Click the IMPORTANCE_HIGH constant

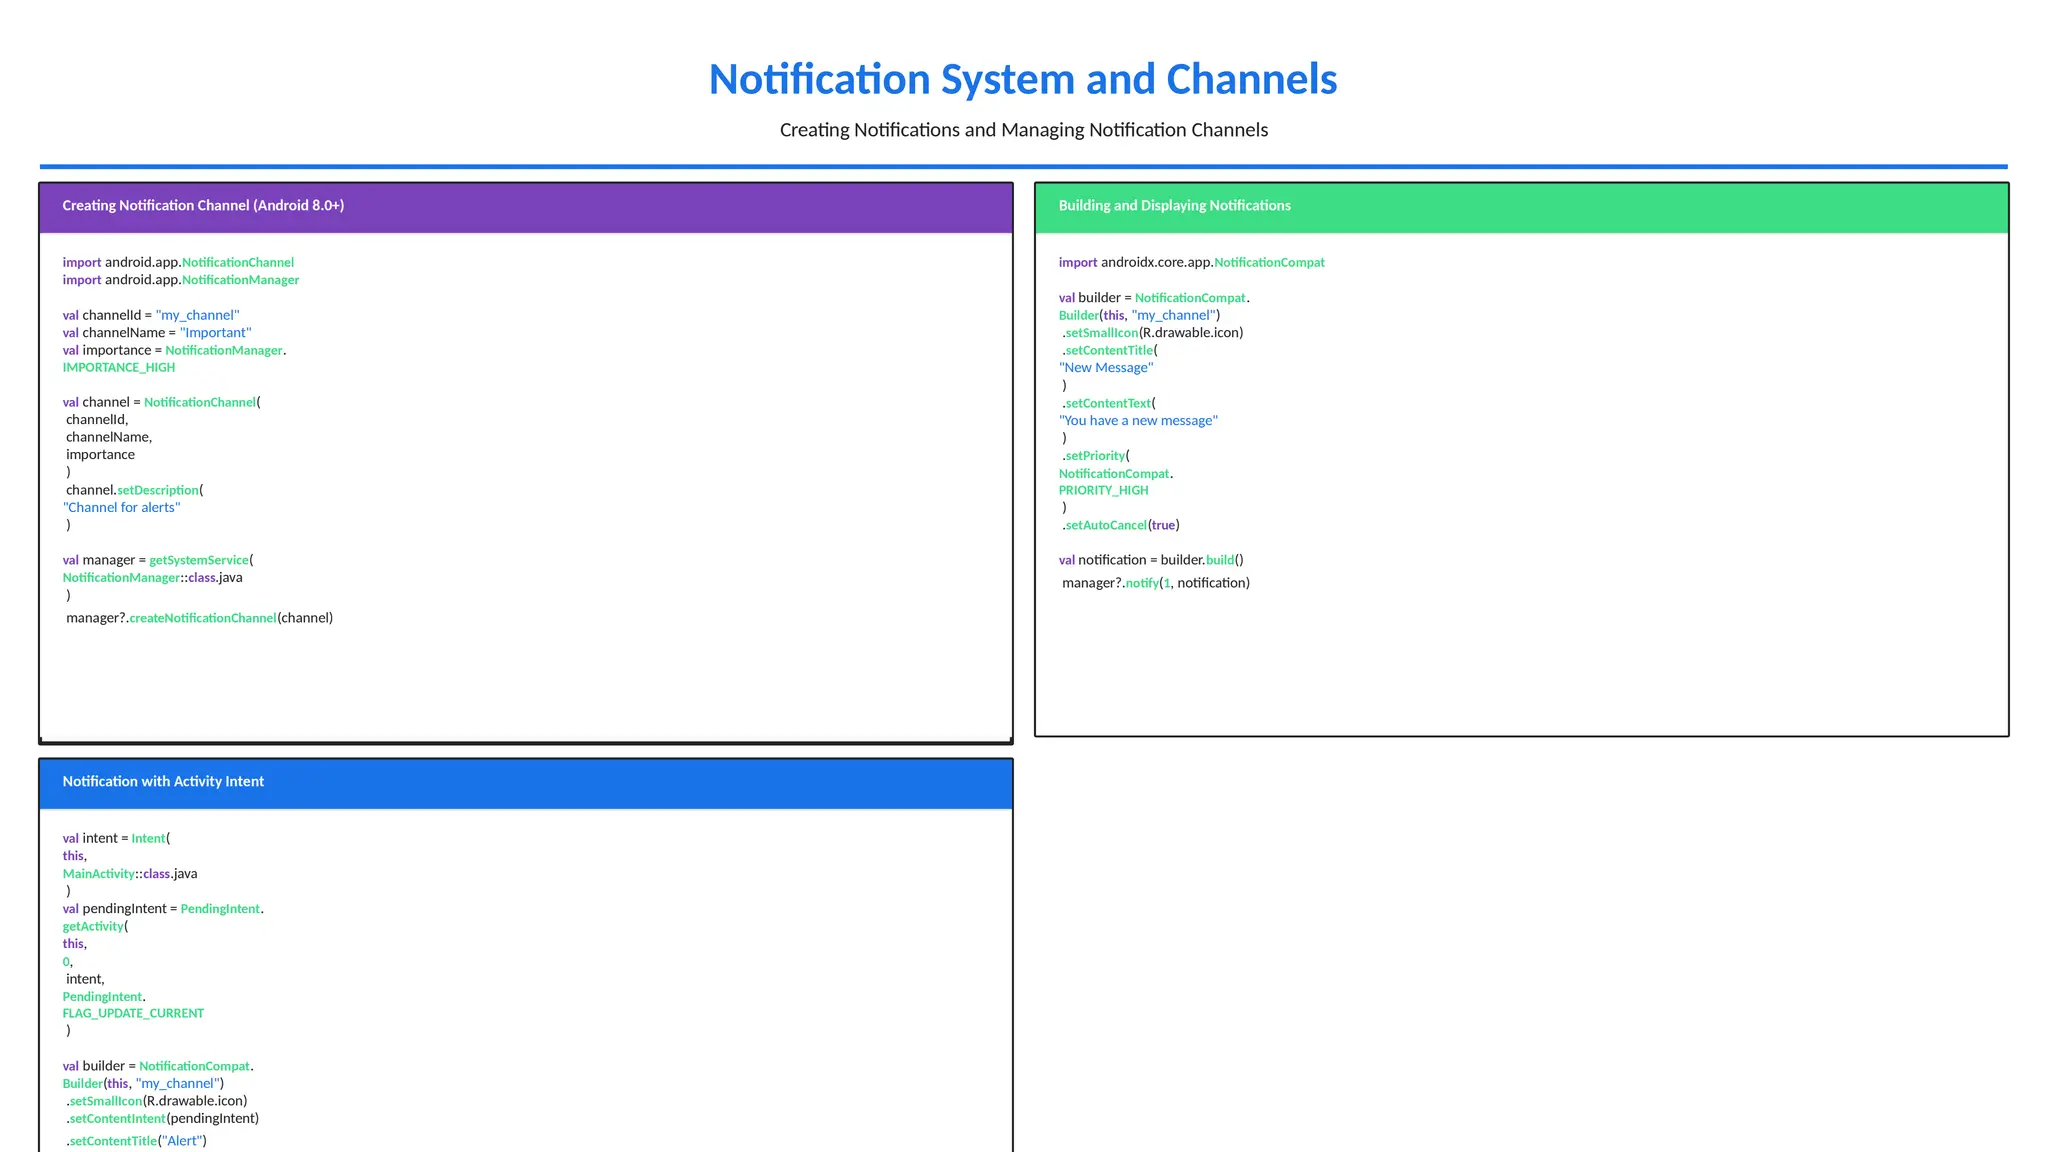coord(119,368)
